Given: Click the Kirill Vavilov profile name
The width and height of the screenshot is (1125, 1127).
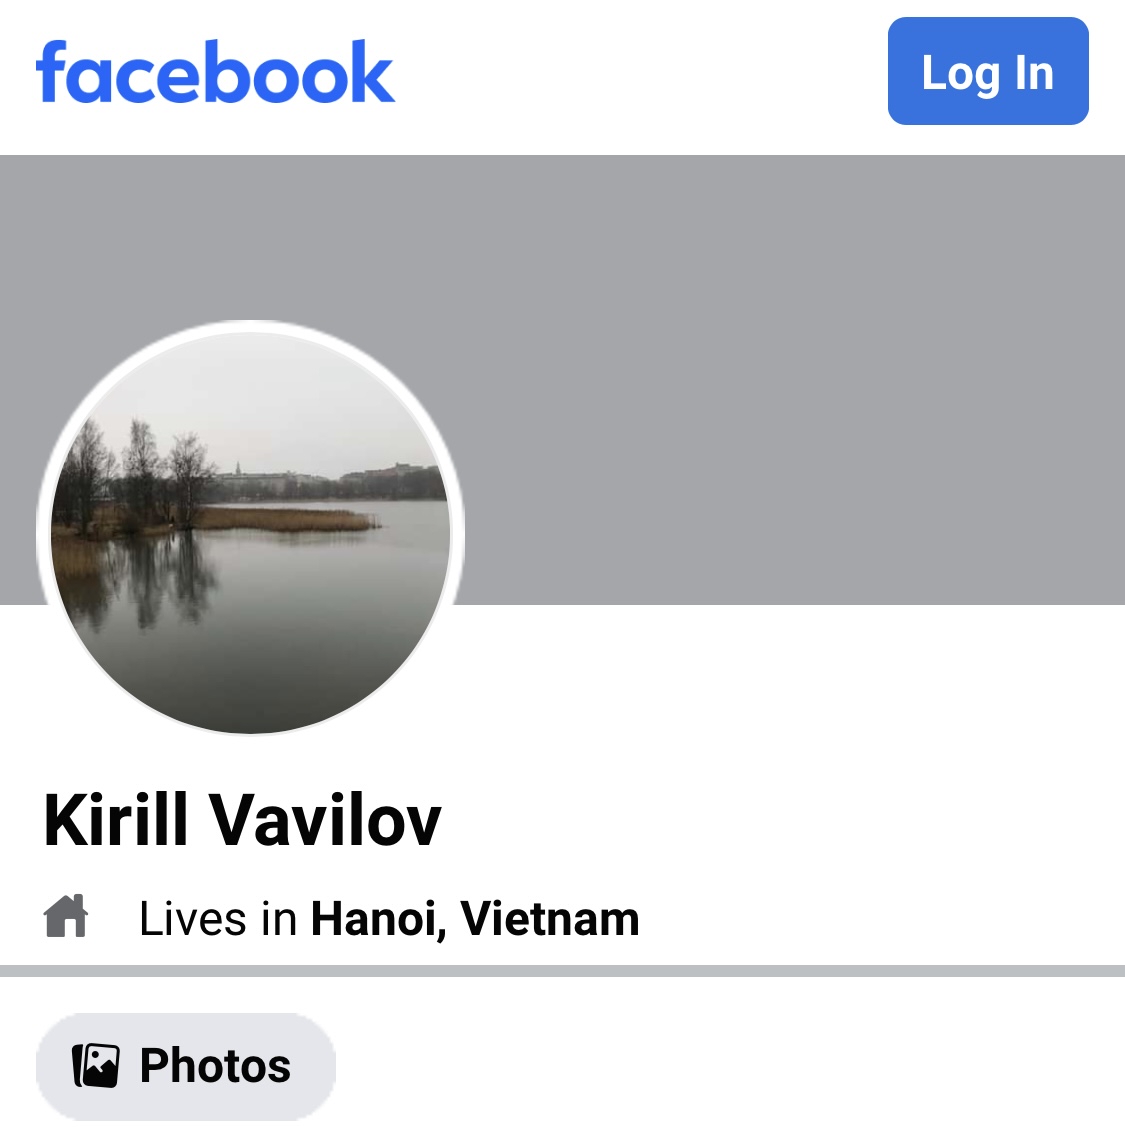Looking at the screenshot, I should coord(242,820).
